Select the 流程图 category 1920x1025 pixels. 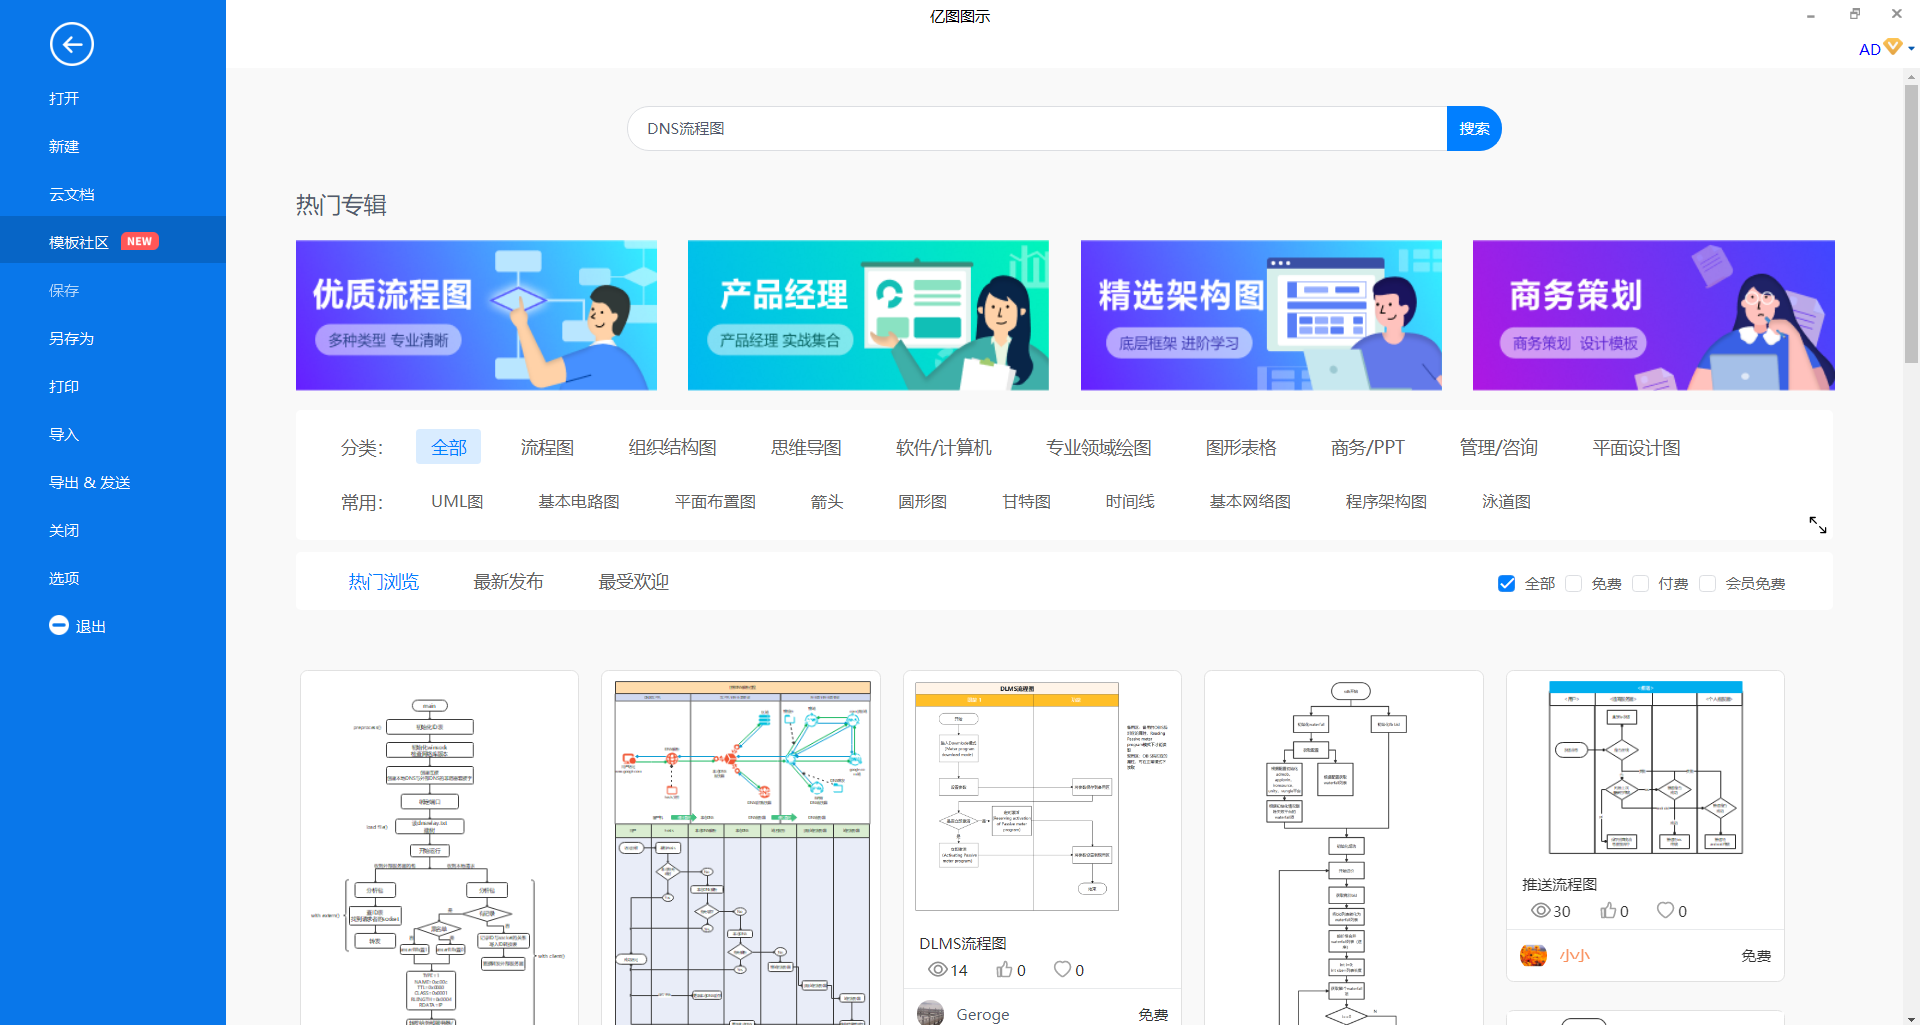point(547,447)
